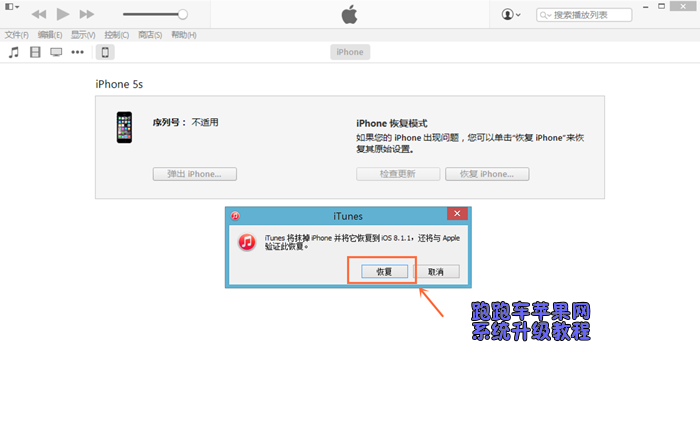This screenshot has width=700, height=444.
Task: Click the red iTunes music note icon in dialog body
Action: click(x=247, y=242)
